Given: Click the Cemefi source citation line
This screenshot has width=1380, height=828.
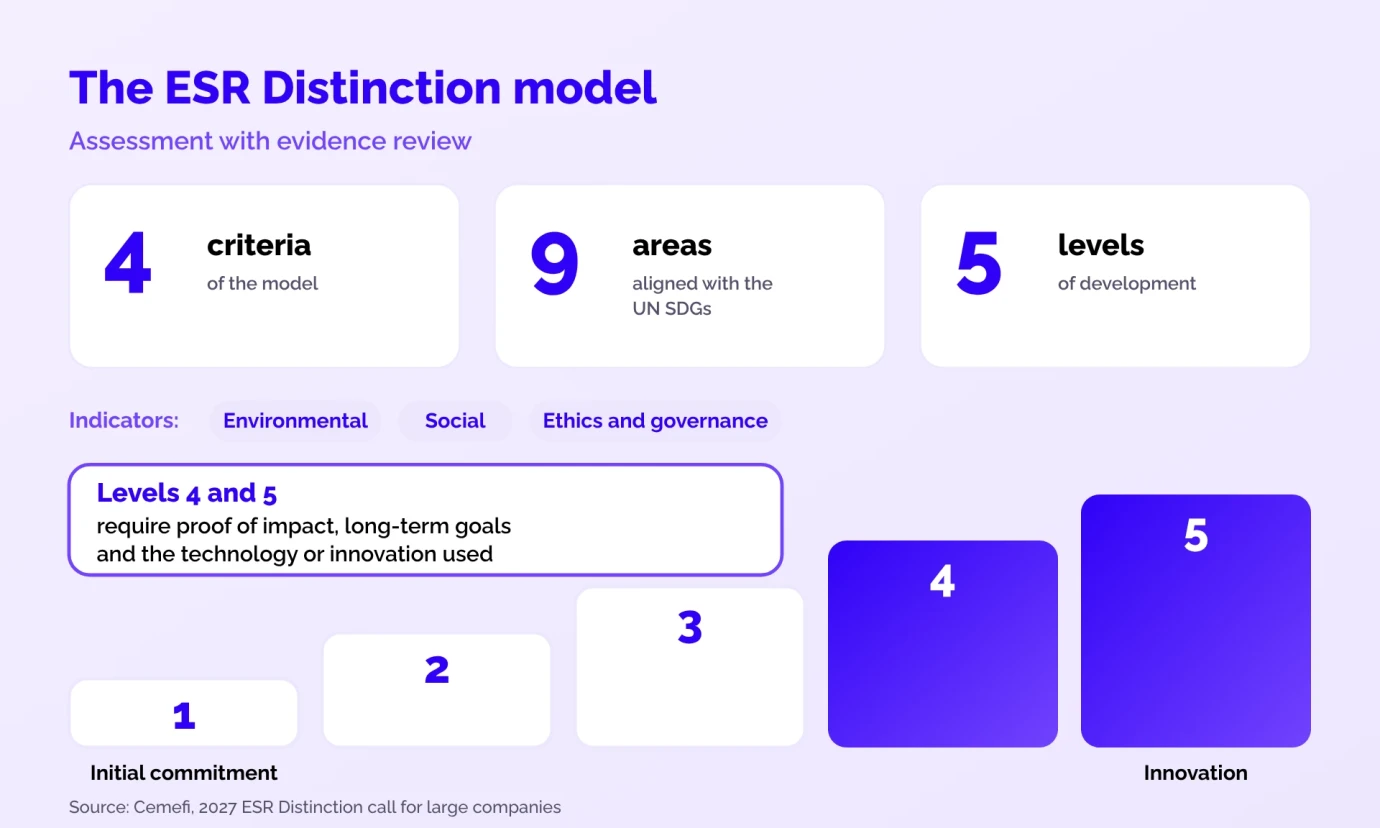Looking at the screenshot, I should click(x=315, y=807).
